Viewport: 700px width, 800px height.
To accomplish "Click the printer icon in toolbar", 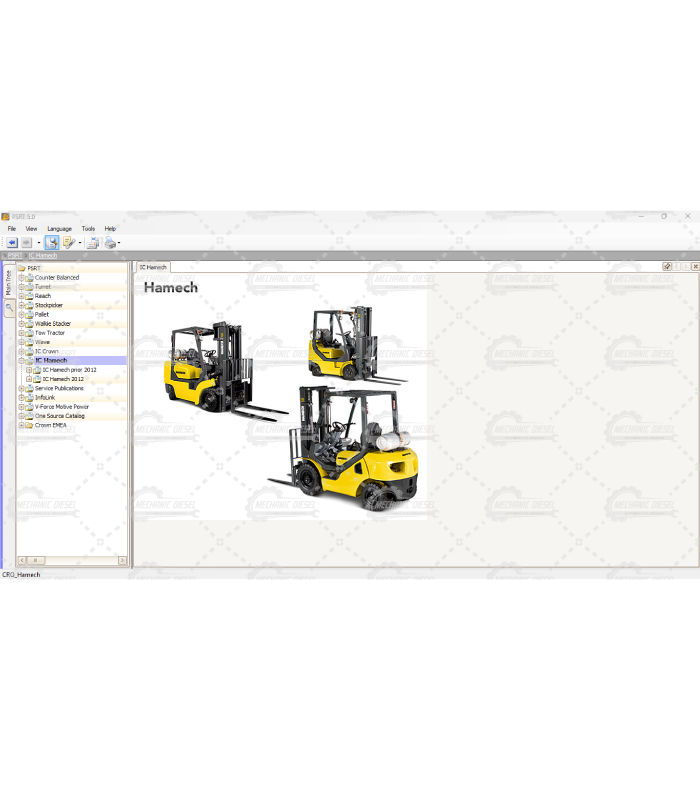I will tap(109, 243).
